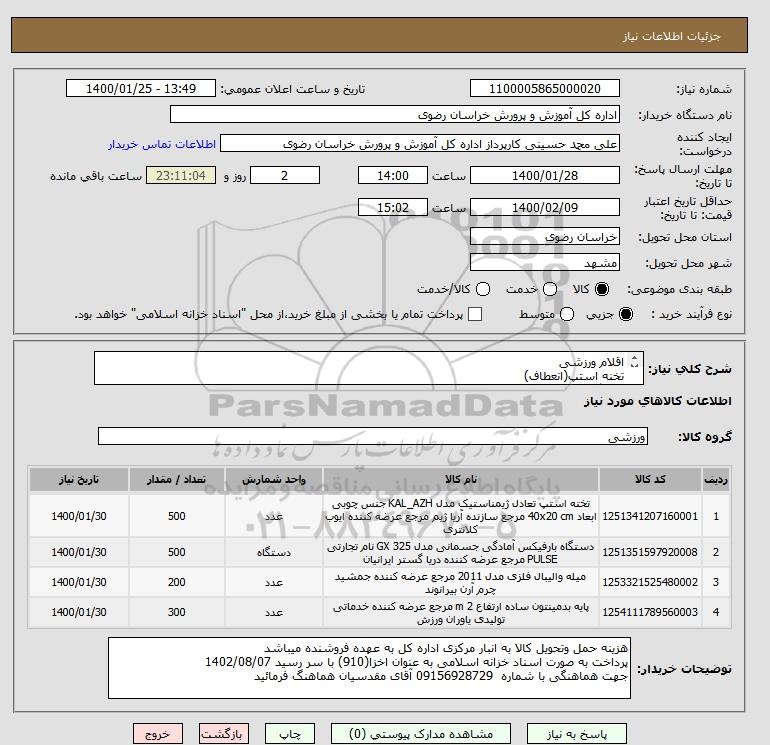
Task: Click quantity 300 in row 4
Action: coord(176,612)
